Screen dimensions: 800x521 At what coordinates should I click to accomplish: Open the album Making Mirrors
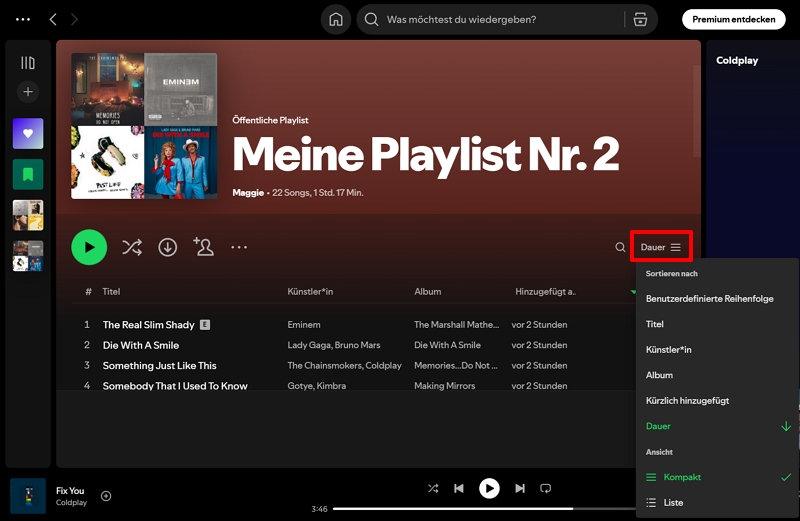pyautogui.click(x=444, y=386)
